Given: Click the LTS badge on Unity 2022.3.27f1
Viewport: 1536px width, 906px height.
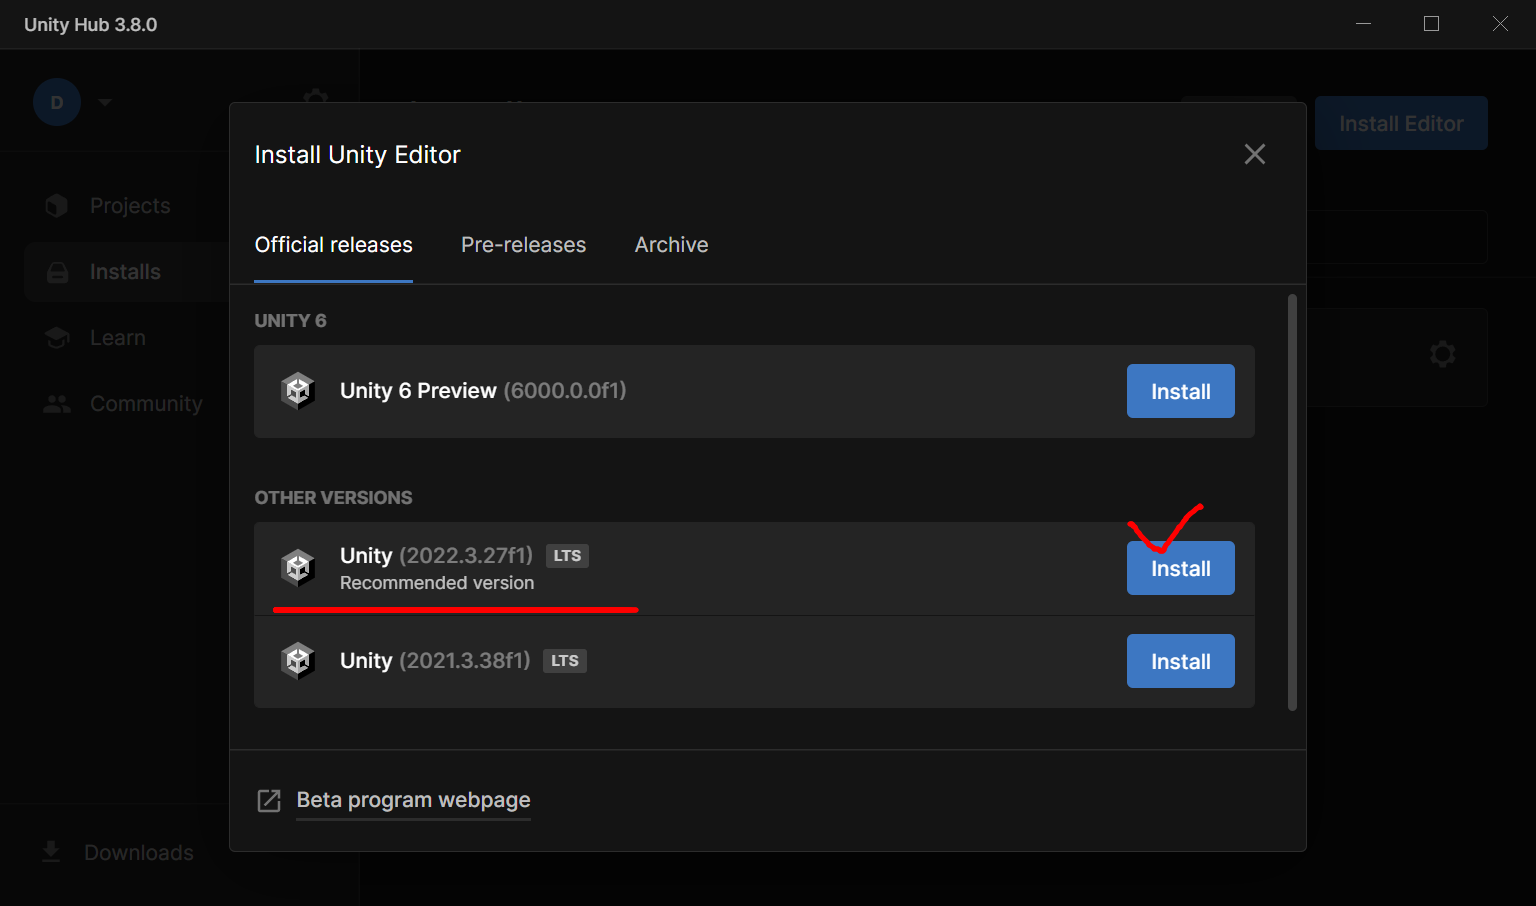Looking at the screenshot, I should point(567,556).
